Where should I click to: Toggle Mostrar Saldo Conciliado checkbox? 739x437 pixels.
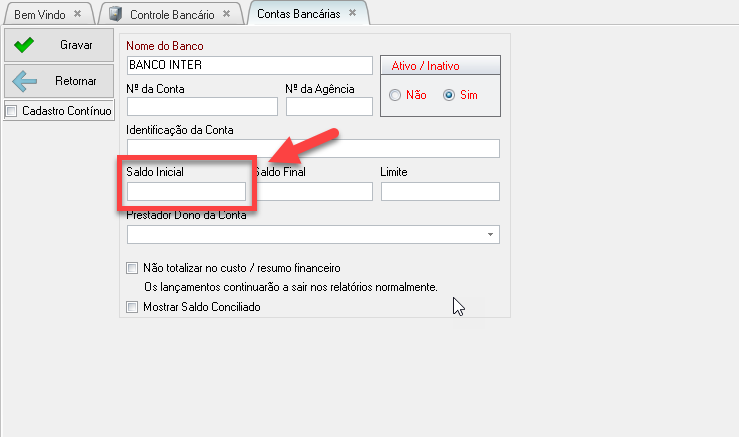(133, 307)
